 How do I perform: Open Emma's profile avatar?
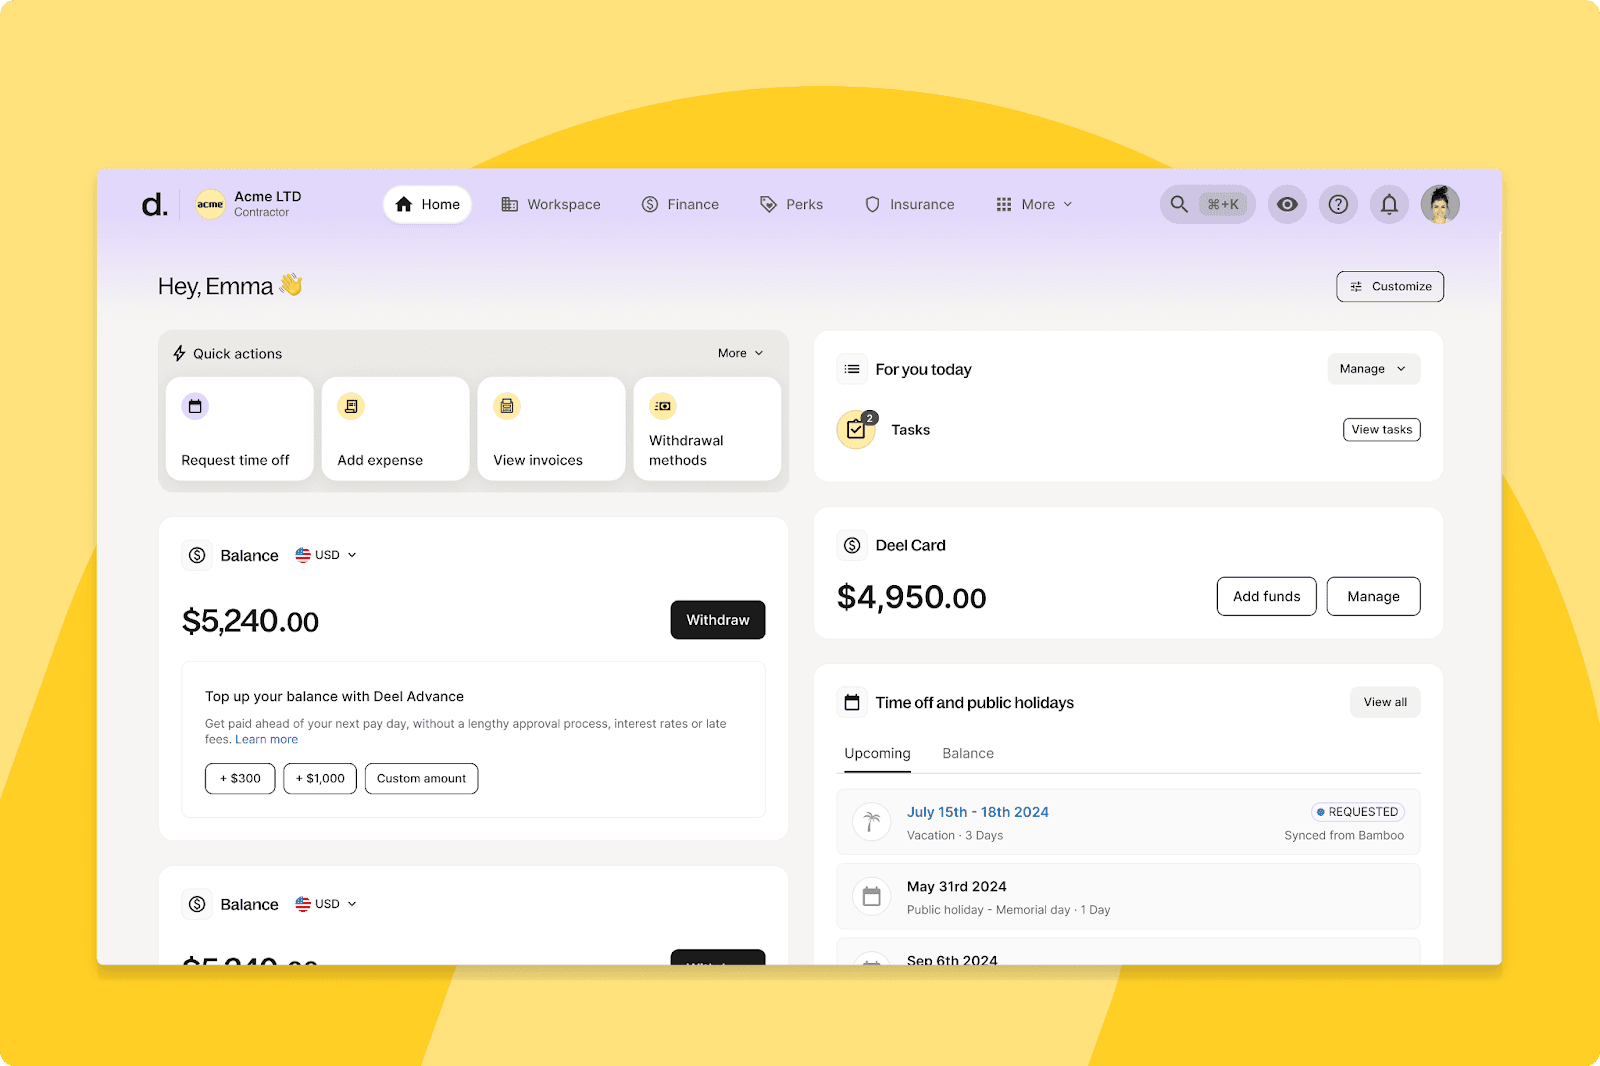coord(1440,205)
